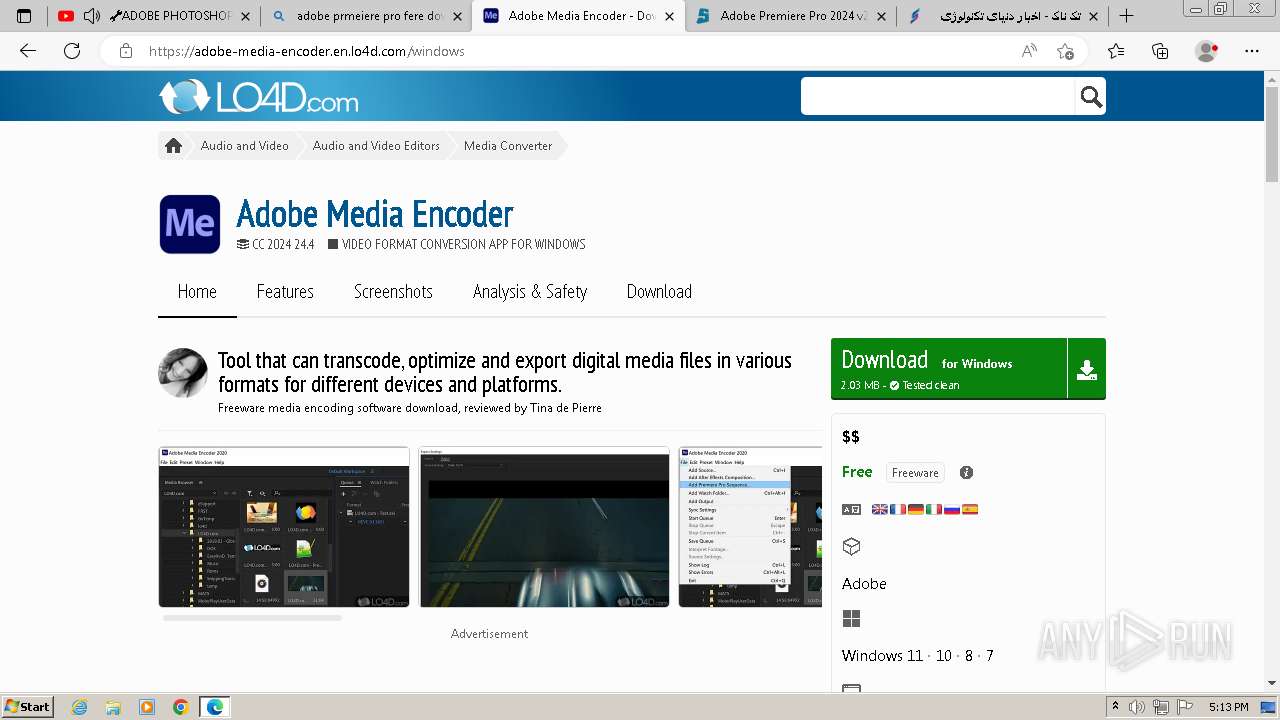Open the browser tab actions menu icon
Image resolution: width=1280 pixels, height=720 pixels.
point(24,16)
